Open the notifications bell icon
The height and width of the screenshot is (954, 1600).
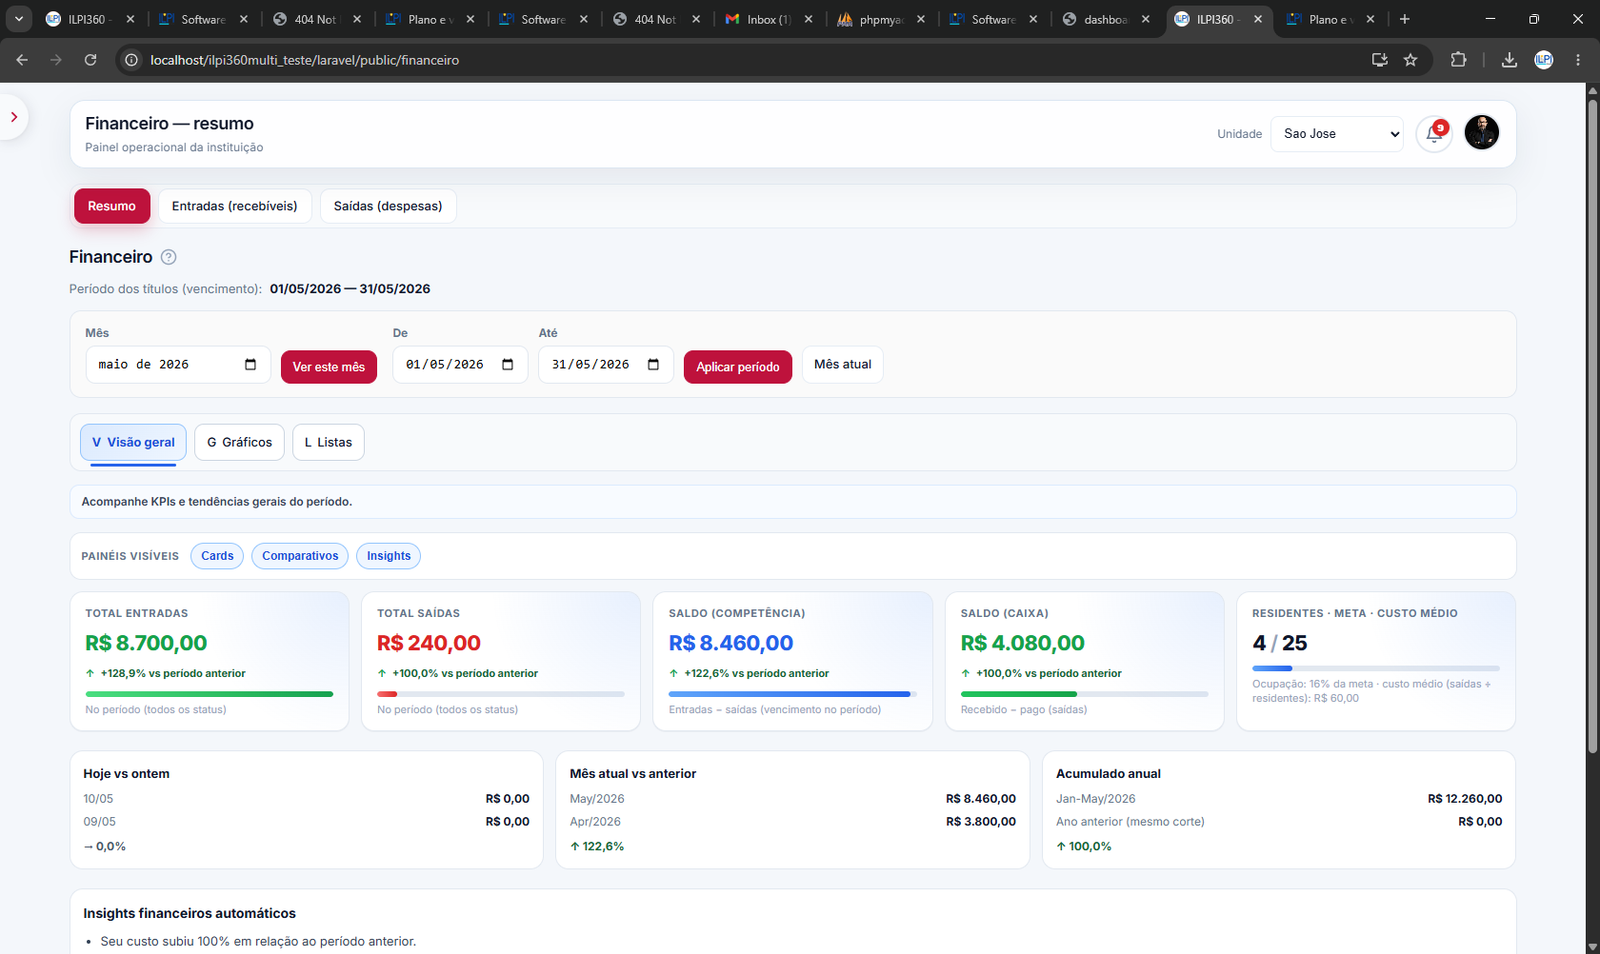[x=1434, y=134]
